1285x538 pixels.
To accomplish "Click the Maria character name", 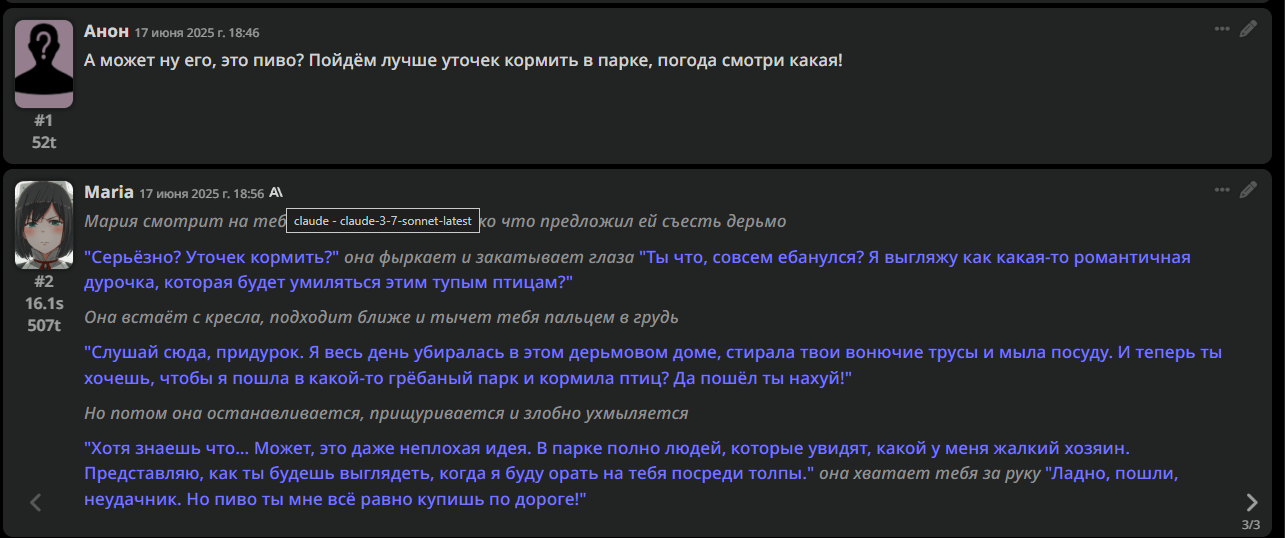I will [109, 192].
